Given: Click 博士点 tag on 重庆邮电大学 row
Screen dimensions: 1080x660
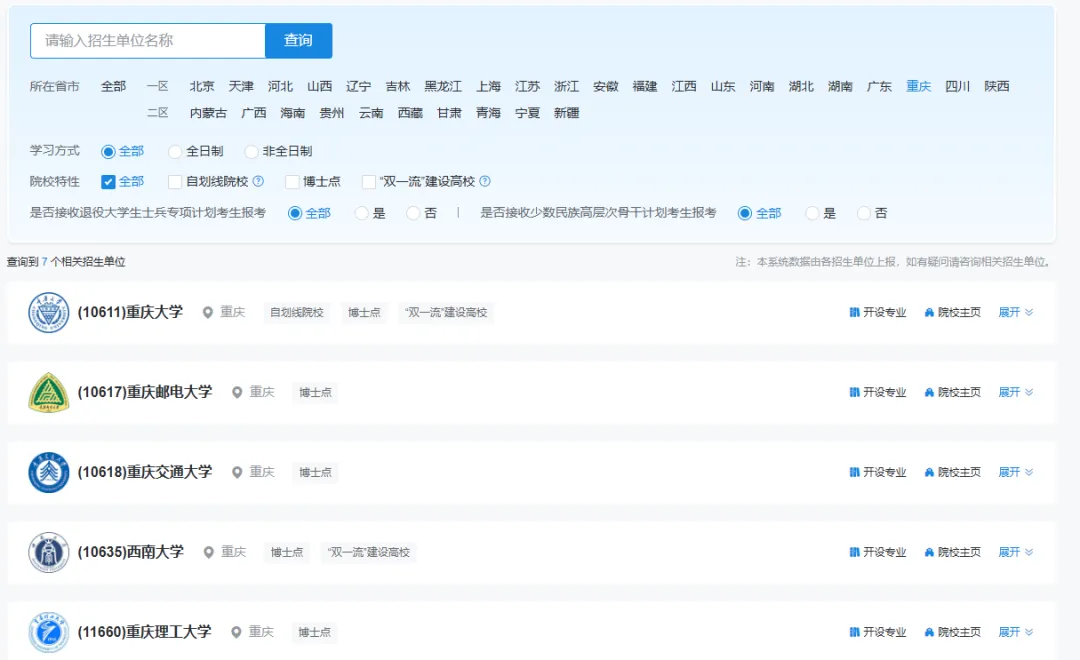Looking at the screenshot, I should pos(315,393).
